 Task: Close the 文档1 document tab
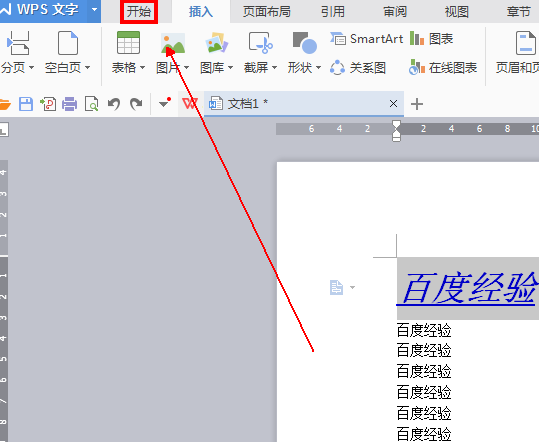point(394,103)
